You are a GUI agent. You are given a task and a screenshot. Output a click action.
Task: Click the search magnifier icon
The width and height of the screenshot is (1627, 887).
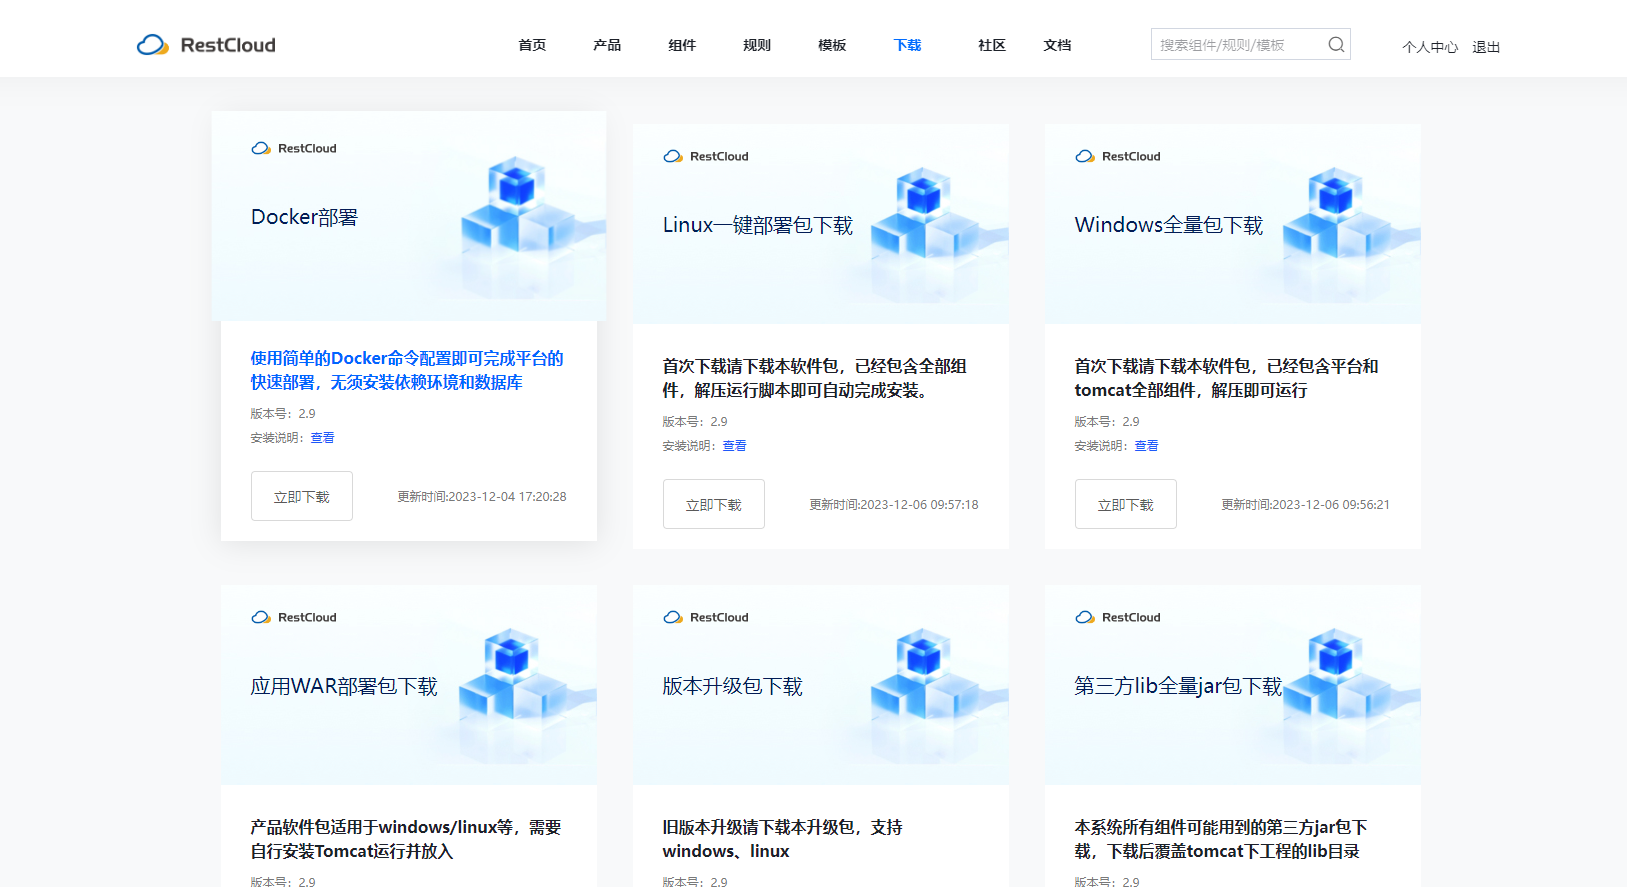[x=1336, y=44]
